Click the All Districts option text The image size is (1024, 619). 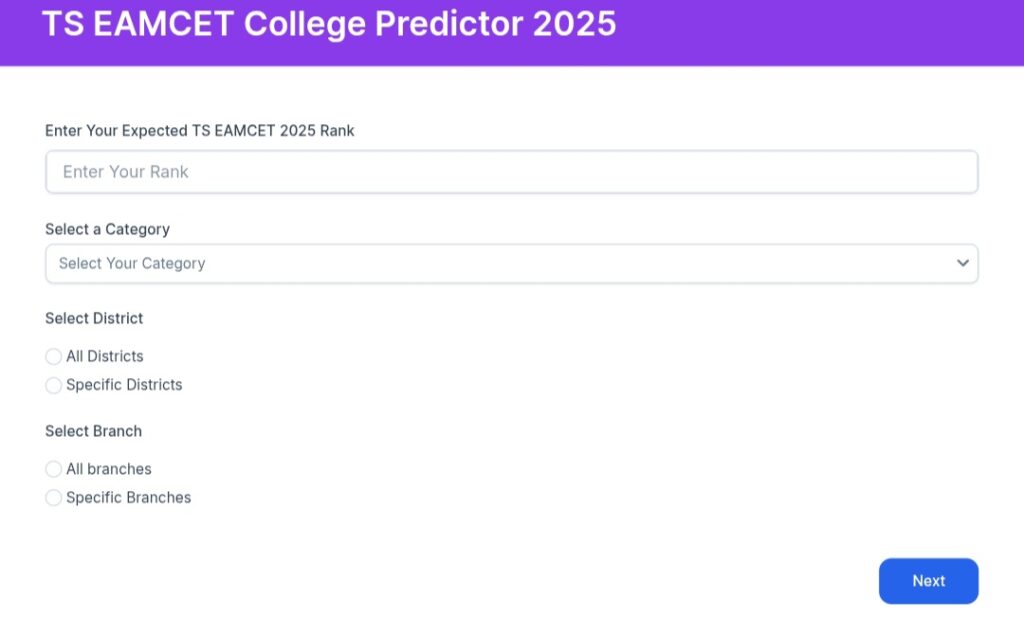click(x=105, y=357)
